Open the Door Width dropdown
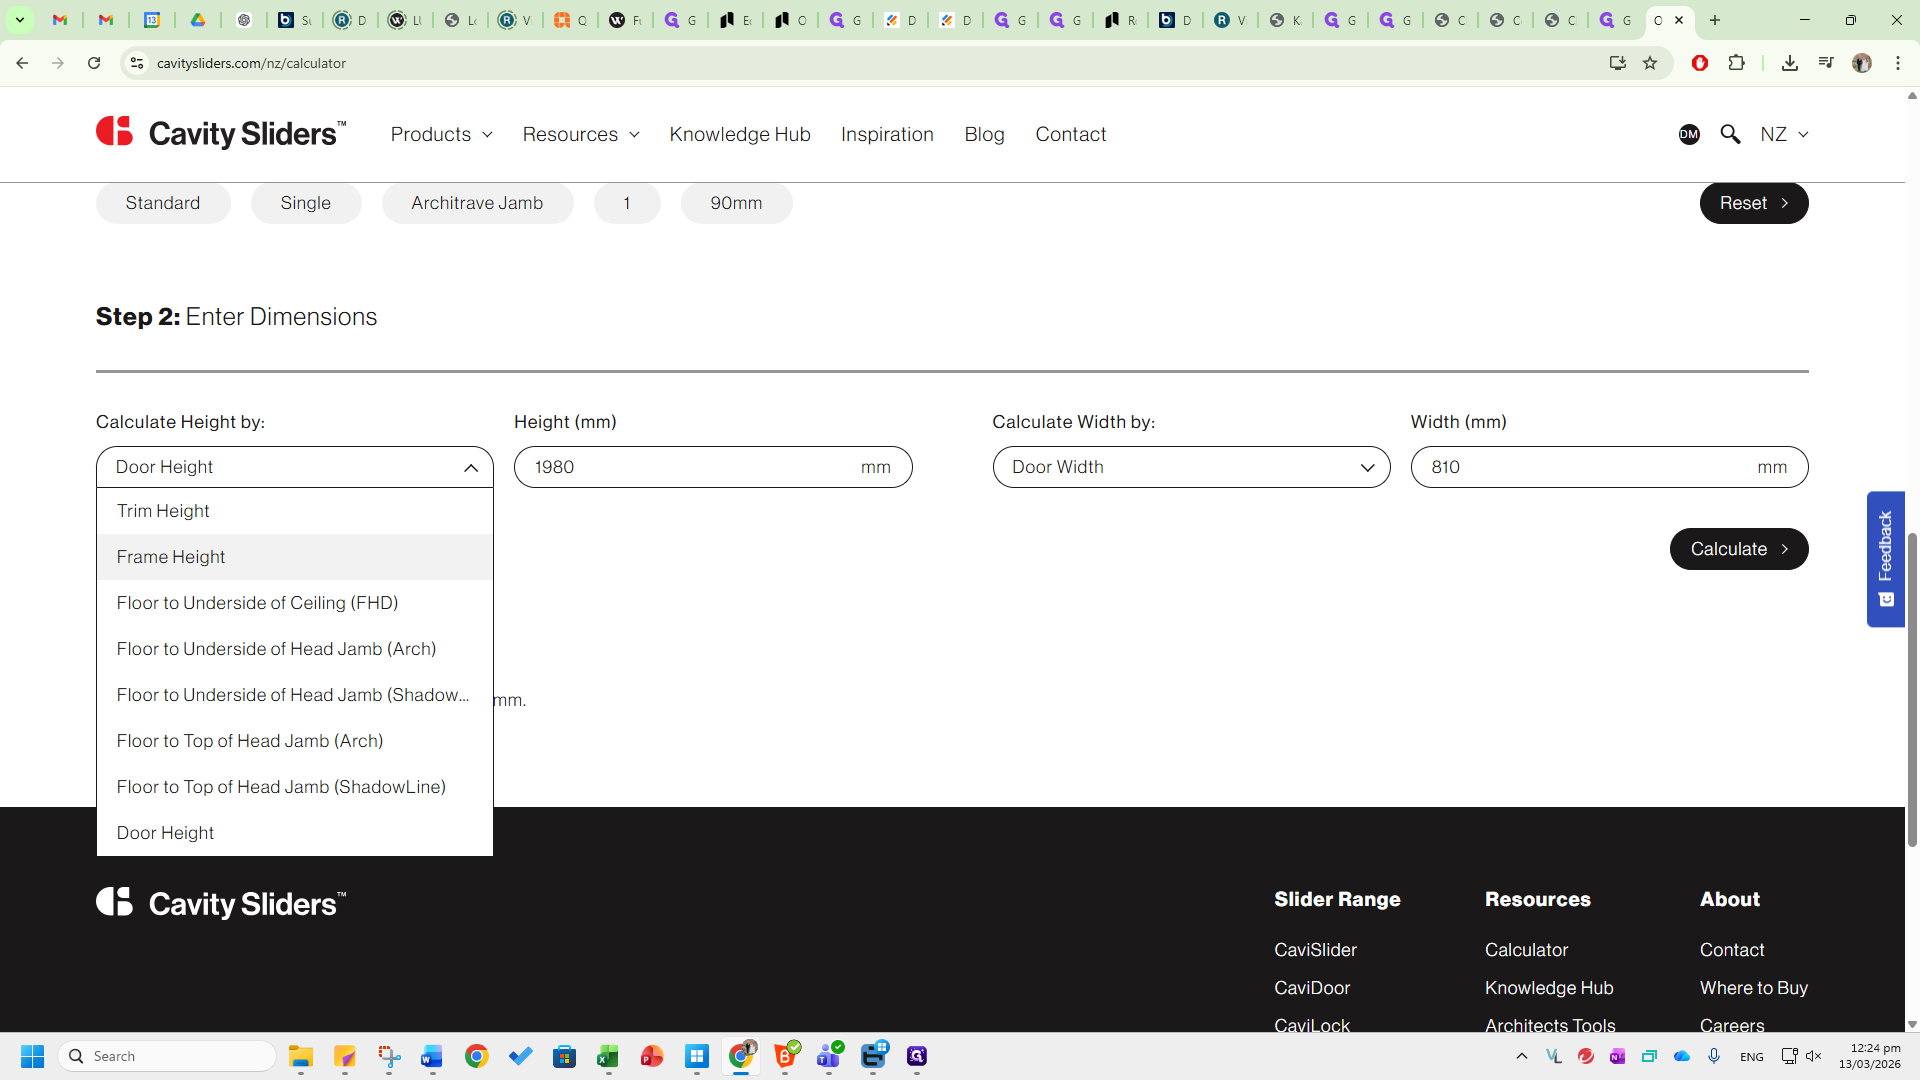Image resolution: width=1920 pixels, height=1080 pixels. (x=1190, y=467)
